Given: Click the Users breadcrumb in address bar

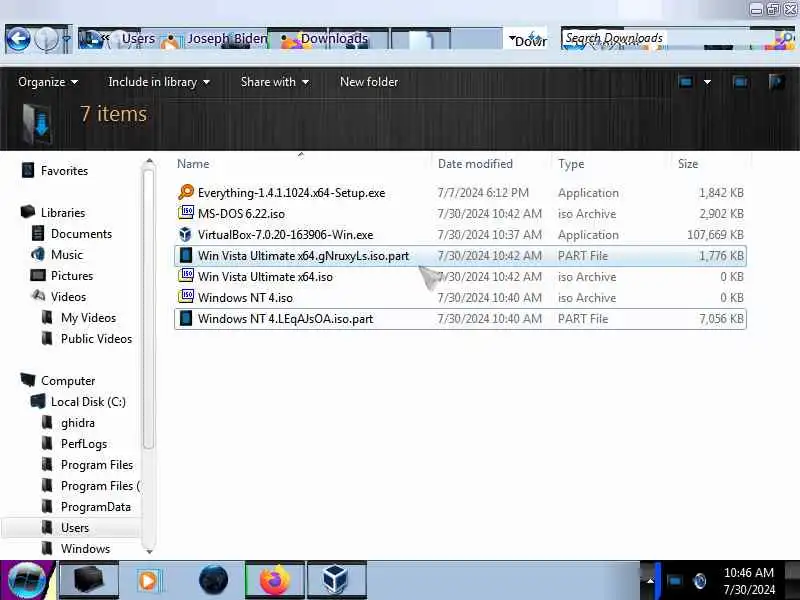Looking at the screenshot, I should (x=138, y=39).
